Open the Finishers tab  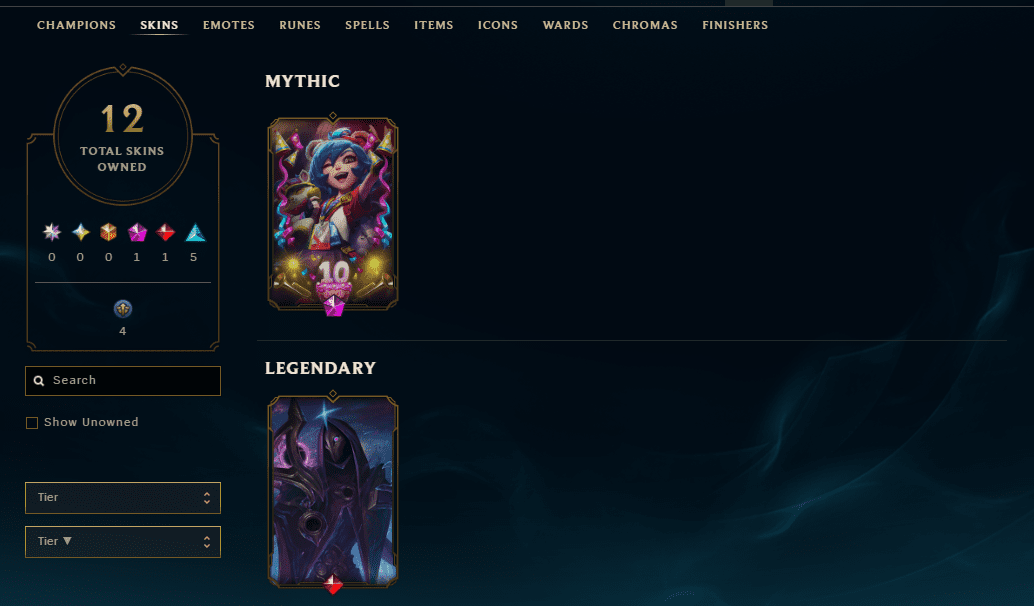(x=735, y=25)
